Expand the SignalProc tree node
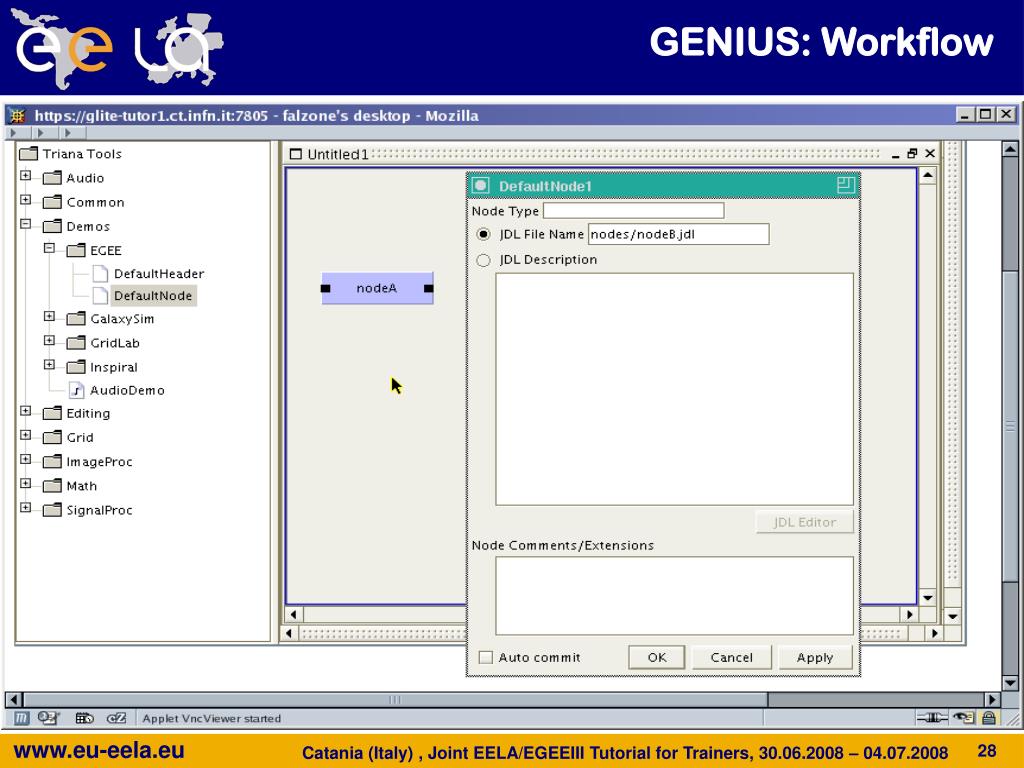 tap(25, 507)
